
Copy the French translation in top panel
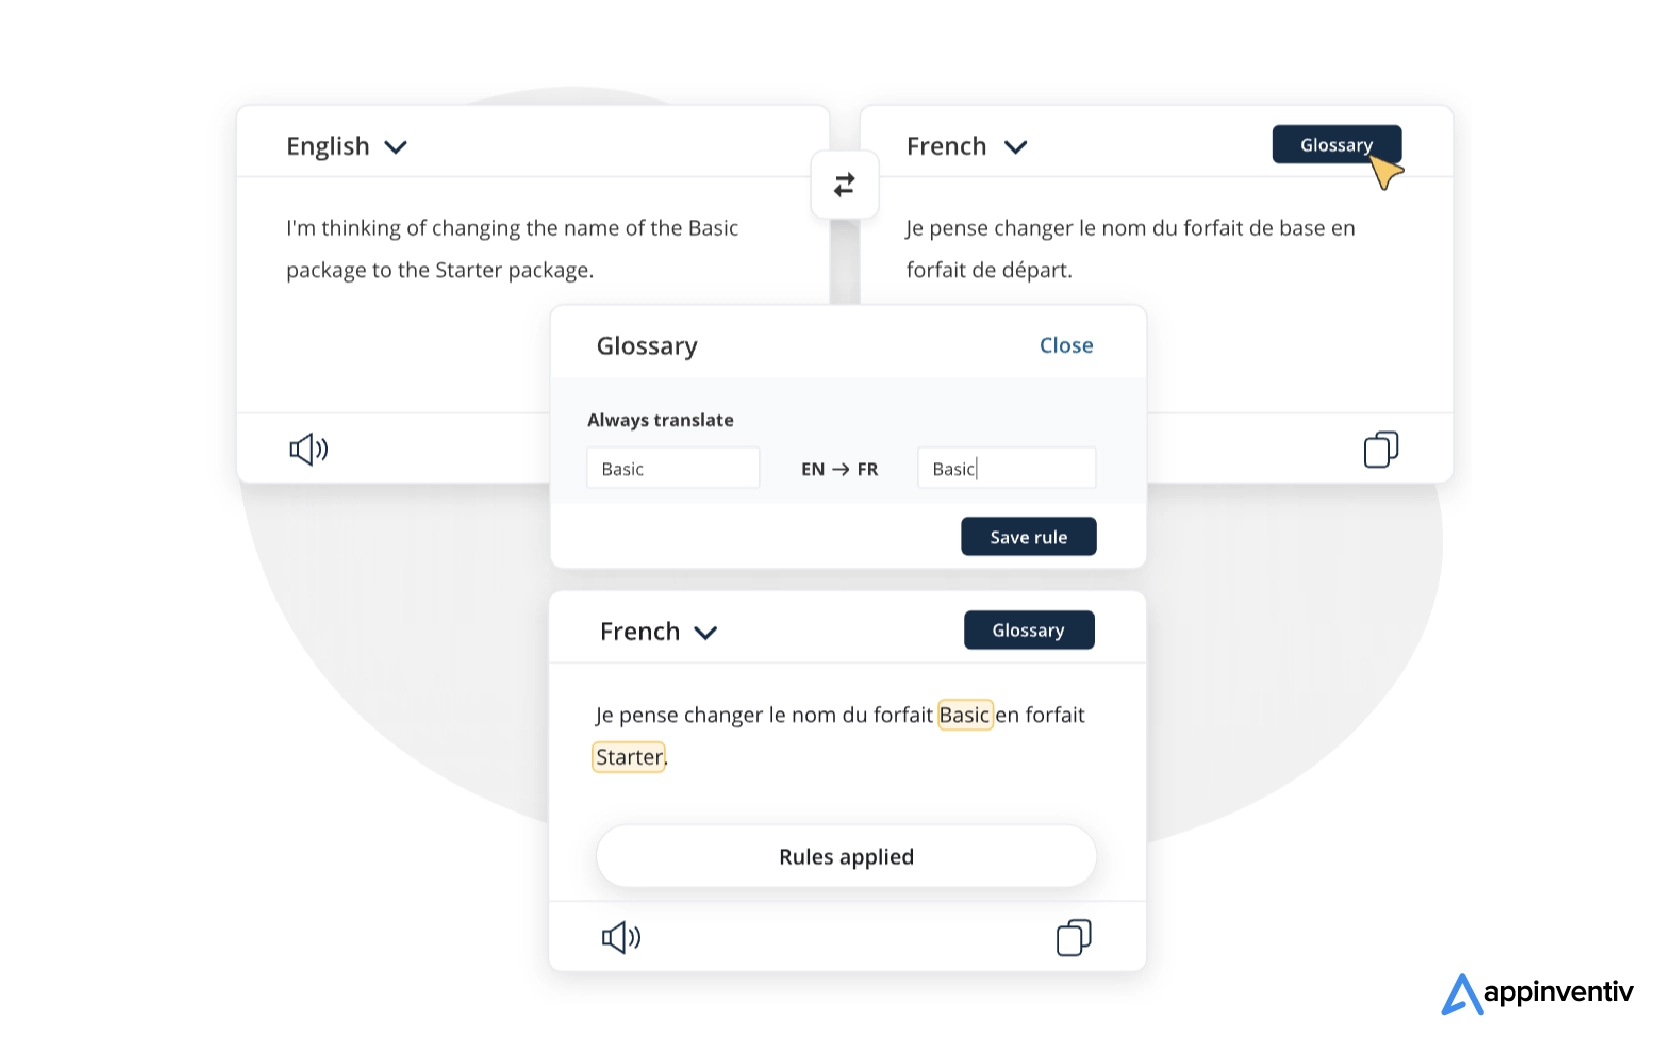[1380, 449]
